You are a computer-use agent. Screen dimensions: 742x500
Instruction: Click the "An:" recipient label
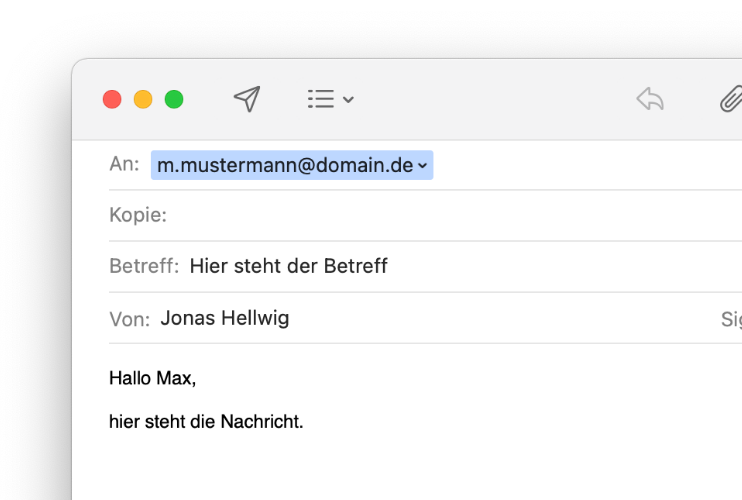click(124, 165)
